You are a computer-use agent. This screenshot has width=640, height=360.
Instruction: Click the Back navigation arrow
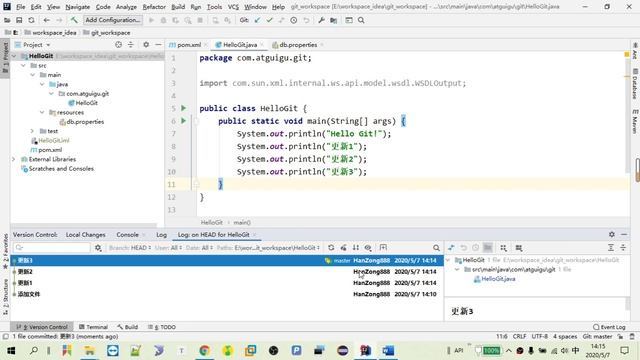coord(47,20)
